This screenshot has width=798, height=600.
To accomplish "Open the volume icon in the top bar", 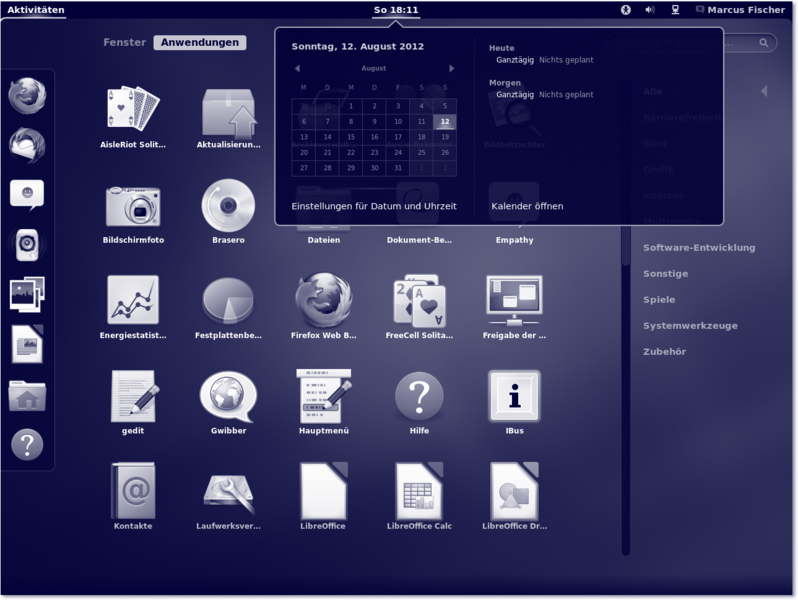I will 650,10.
